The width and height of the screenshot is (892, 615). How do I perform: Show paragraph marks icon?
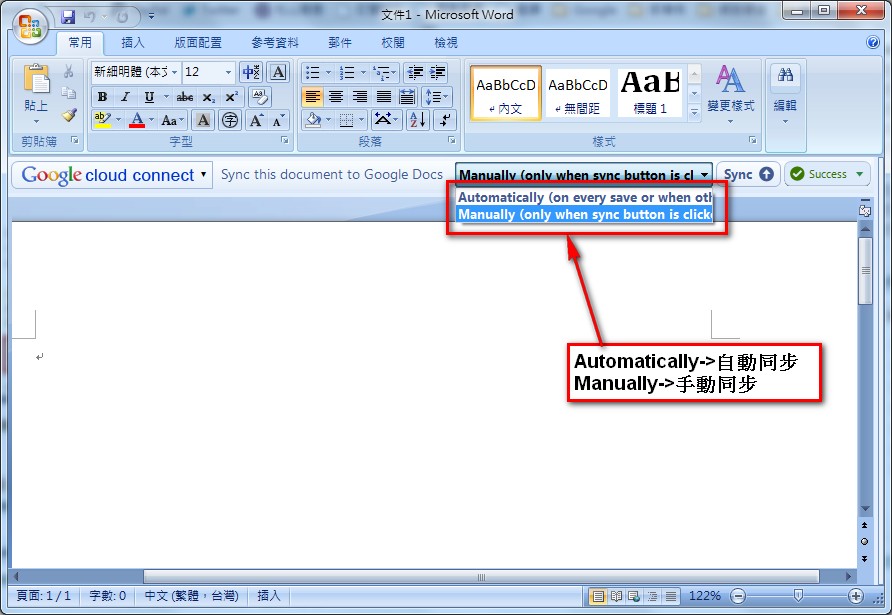coord(444,120)
